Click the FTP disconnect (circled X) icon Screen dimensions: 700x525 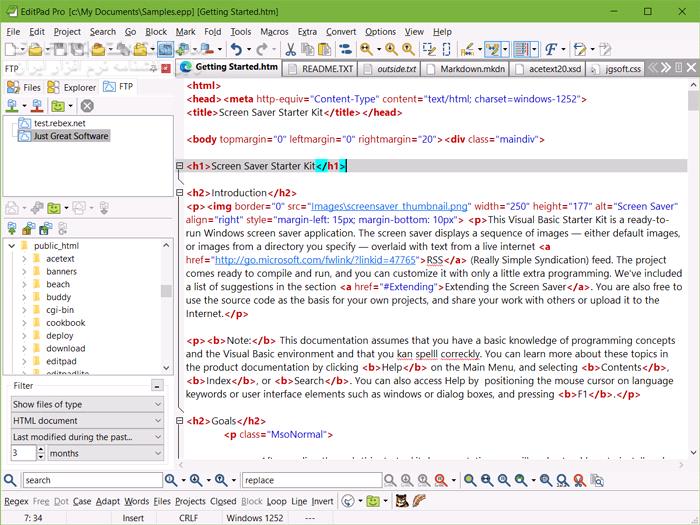[87, 105]
